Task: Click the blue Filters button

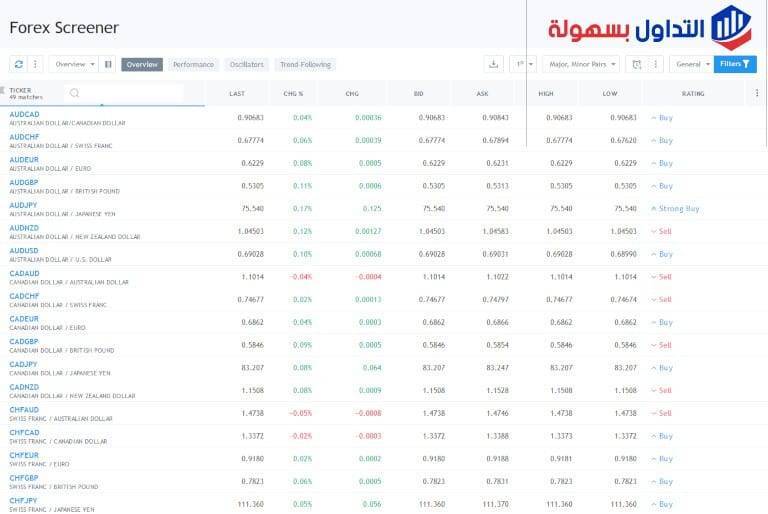Action: [735, 64]
